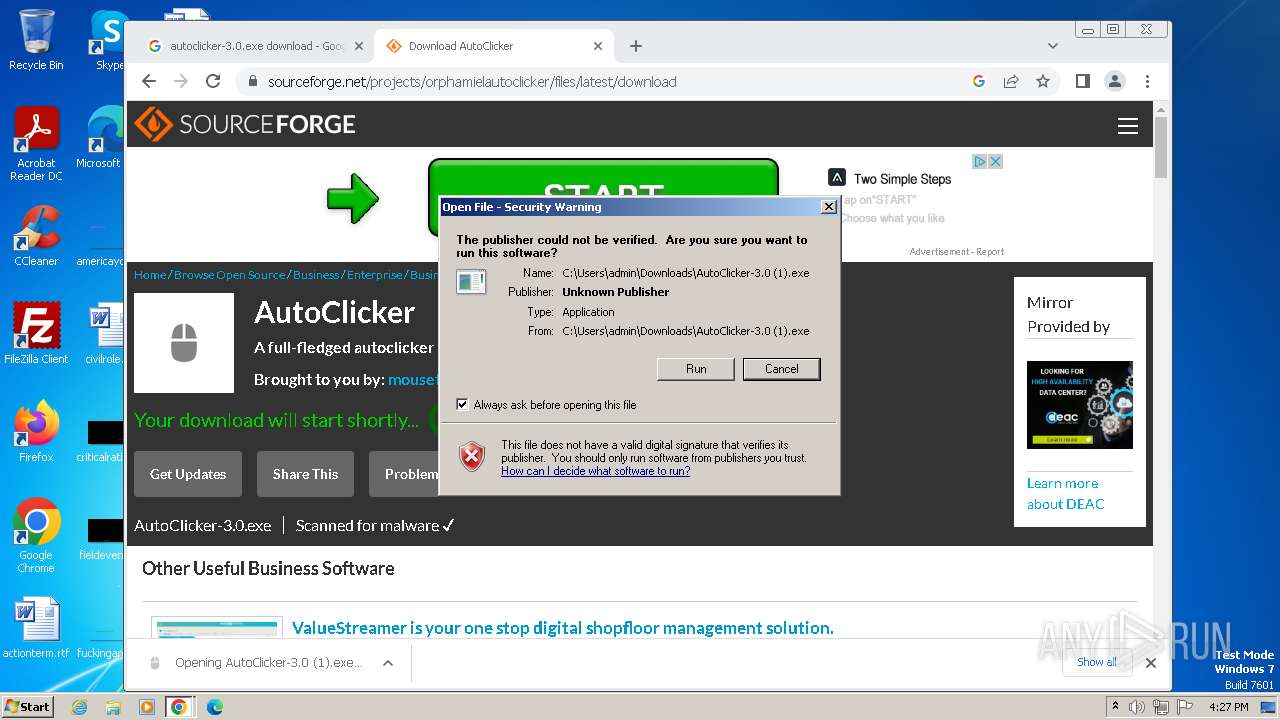Close the ad with X icon

996,161
